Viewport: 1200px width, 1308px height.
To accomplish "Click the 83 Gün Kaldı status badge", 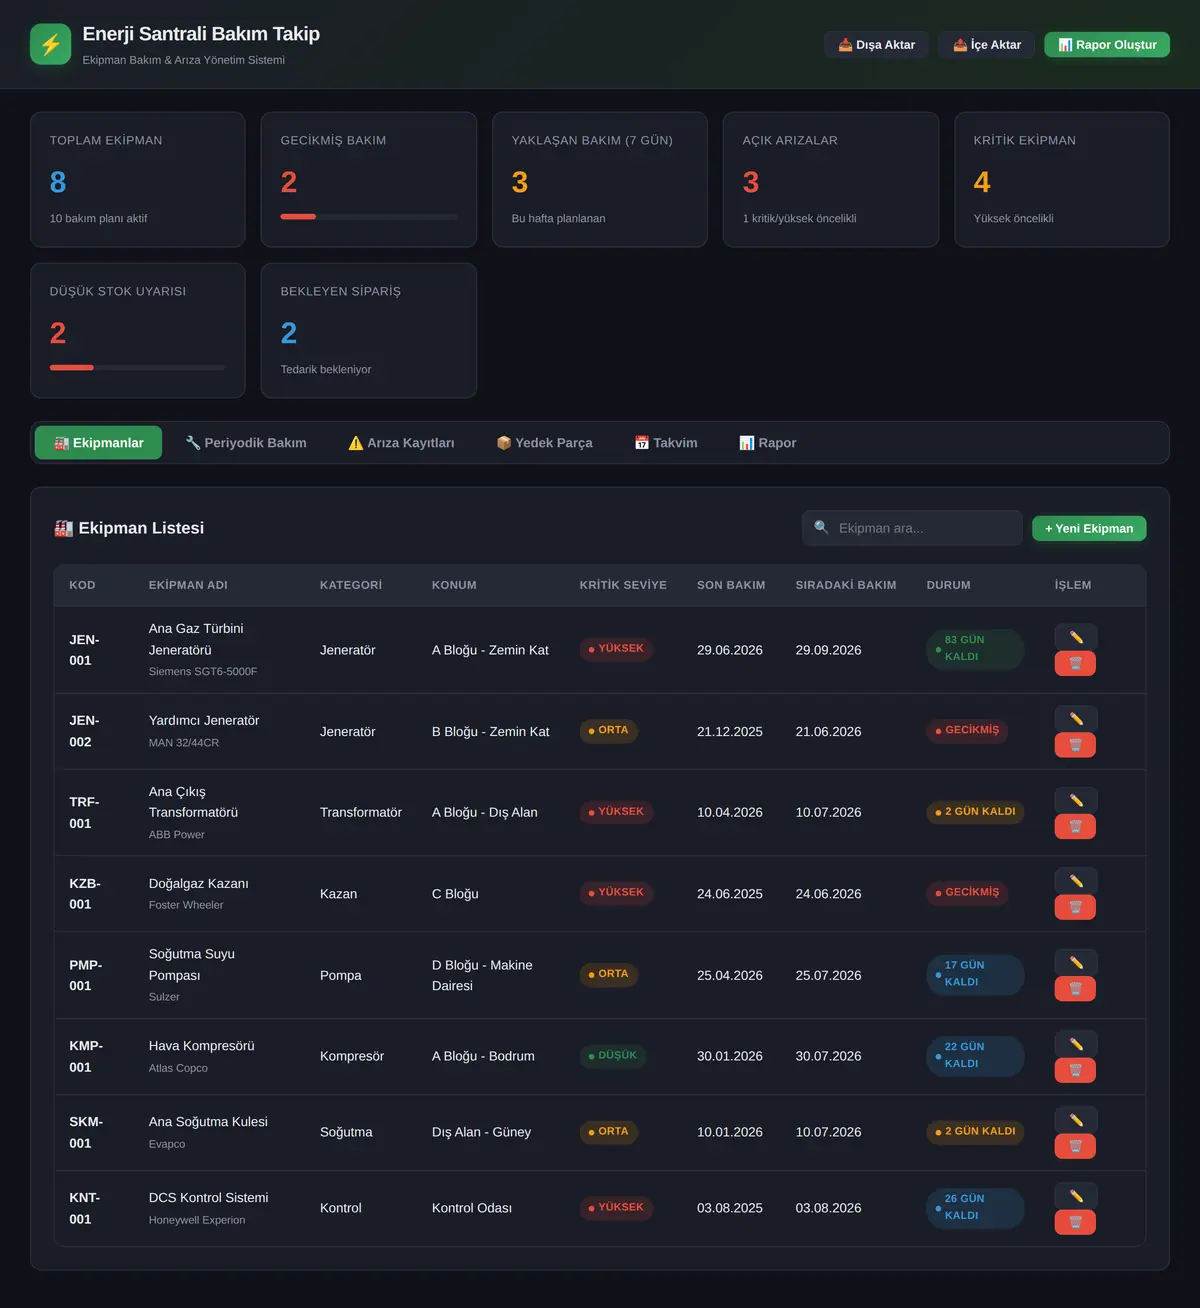I will coord(975,649).
